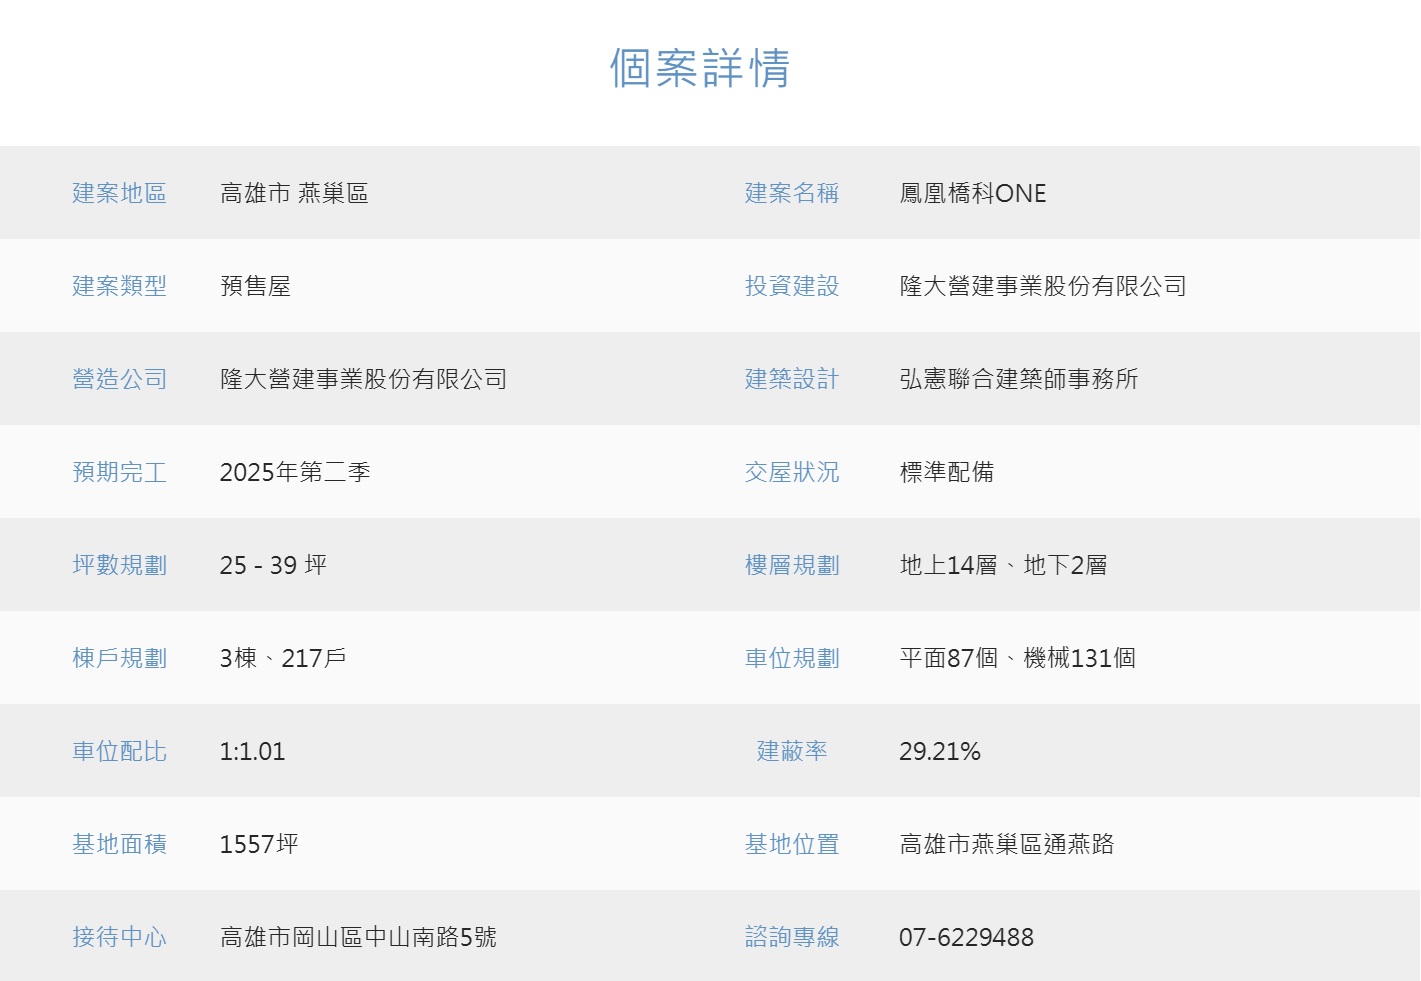Click the project name 鳳凰橋科ONE

tap(973, 193)
